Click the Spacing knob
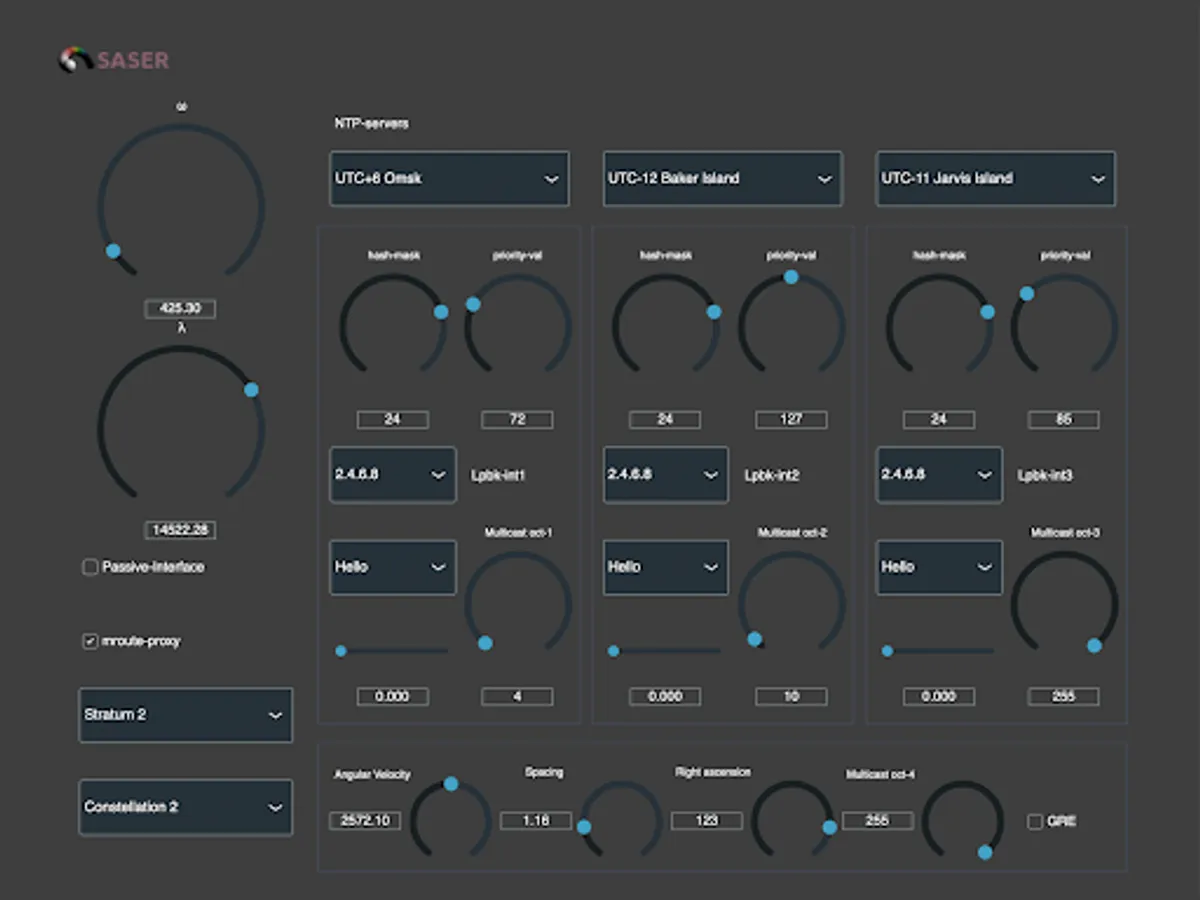1200x900 pixels. coord(621,821)
